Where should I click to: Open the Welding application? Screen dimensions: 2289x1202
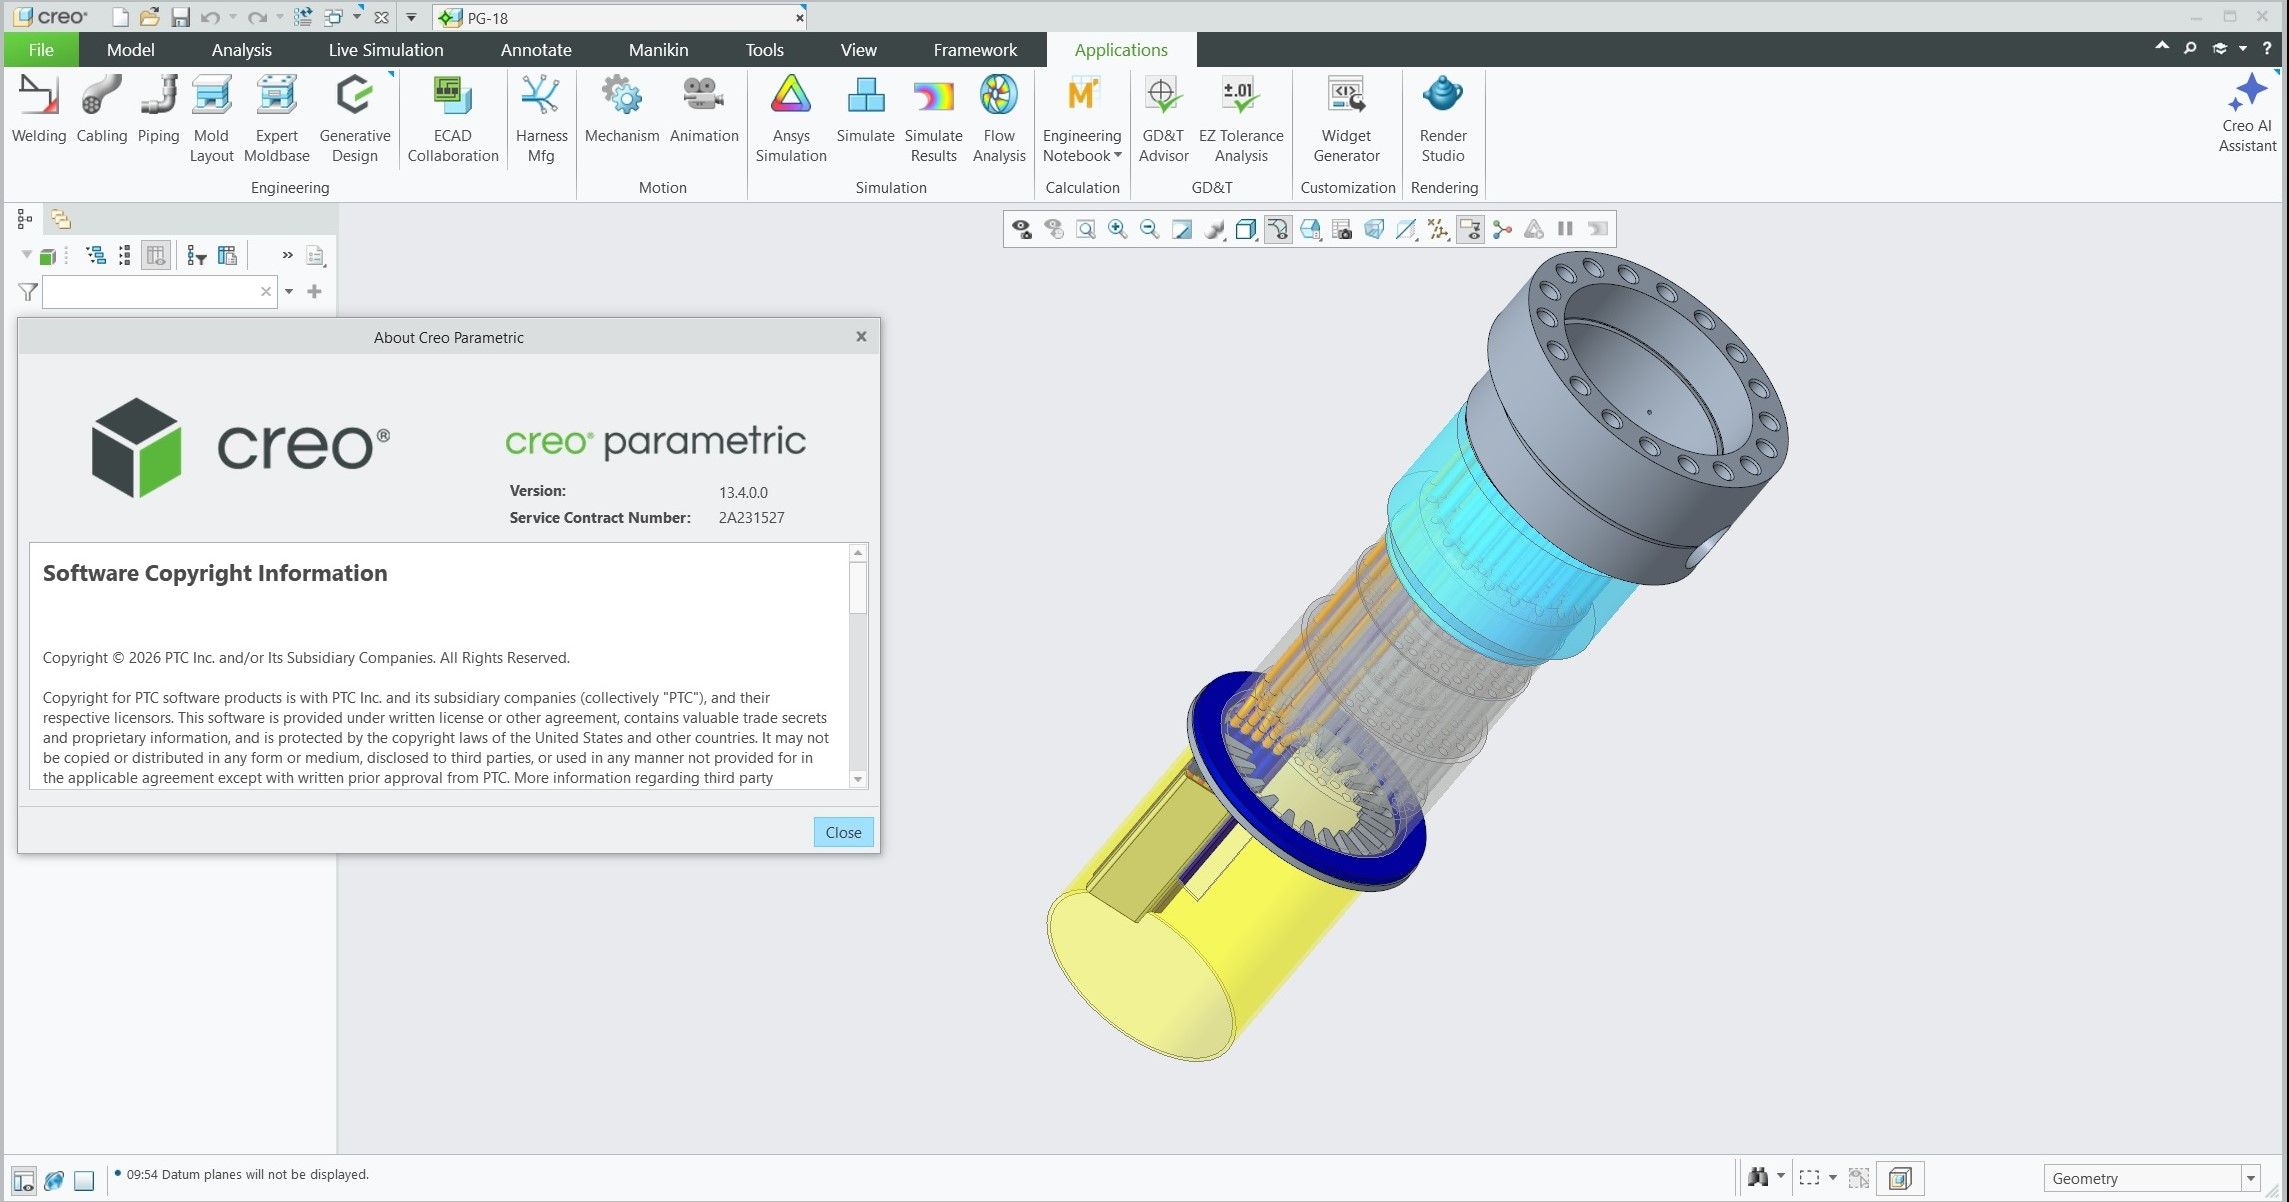[39, 110]
